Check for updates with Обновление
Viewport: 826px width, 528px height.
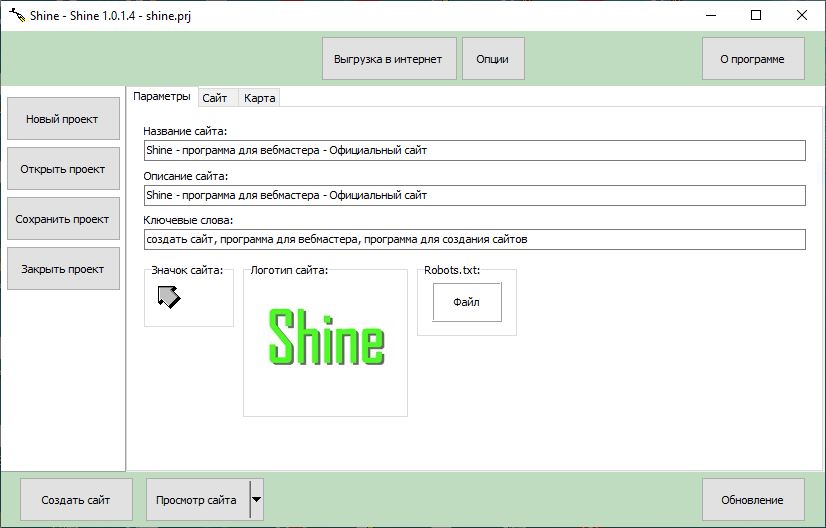[752, 499]
